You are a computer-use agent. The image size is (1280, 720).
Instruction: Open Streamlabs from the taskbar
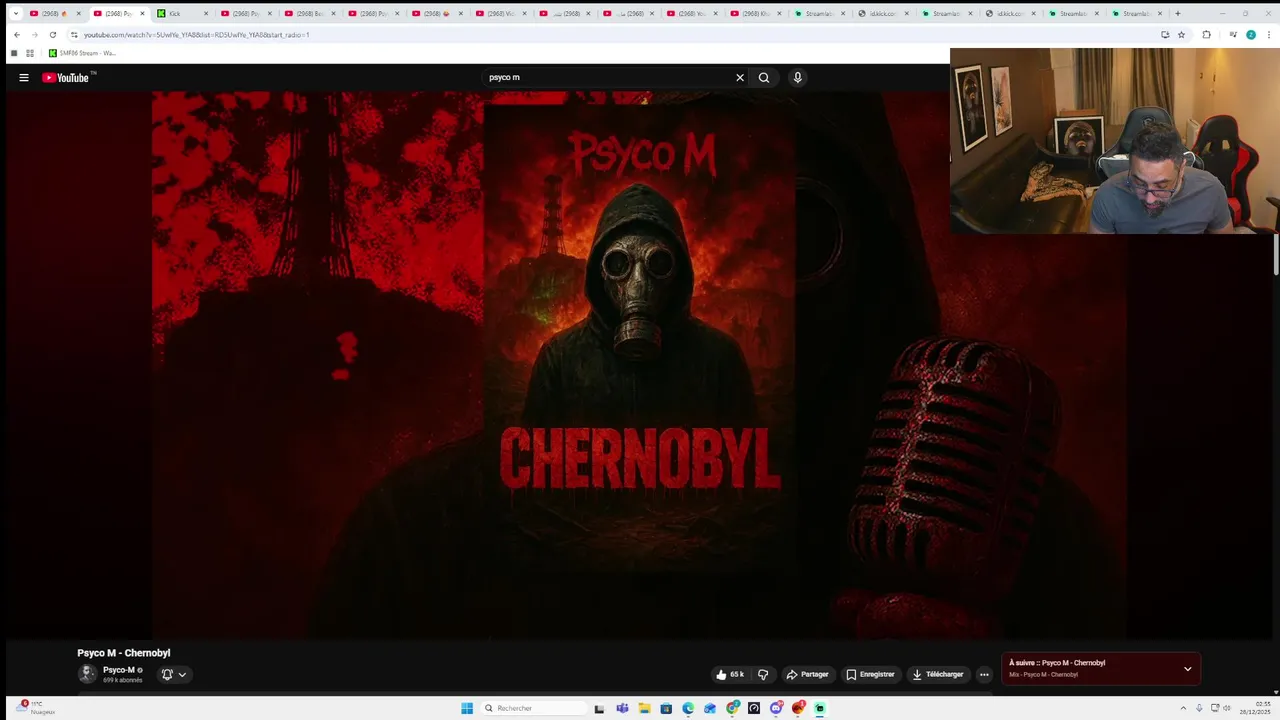820,708
